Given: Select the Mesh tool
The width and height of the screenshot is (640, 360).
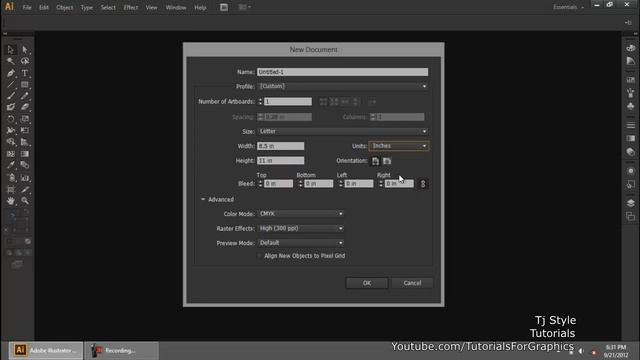Looking at the screenshot, I should click(11, 154).
